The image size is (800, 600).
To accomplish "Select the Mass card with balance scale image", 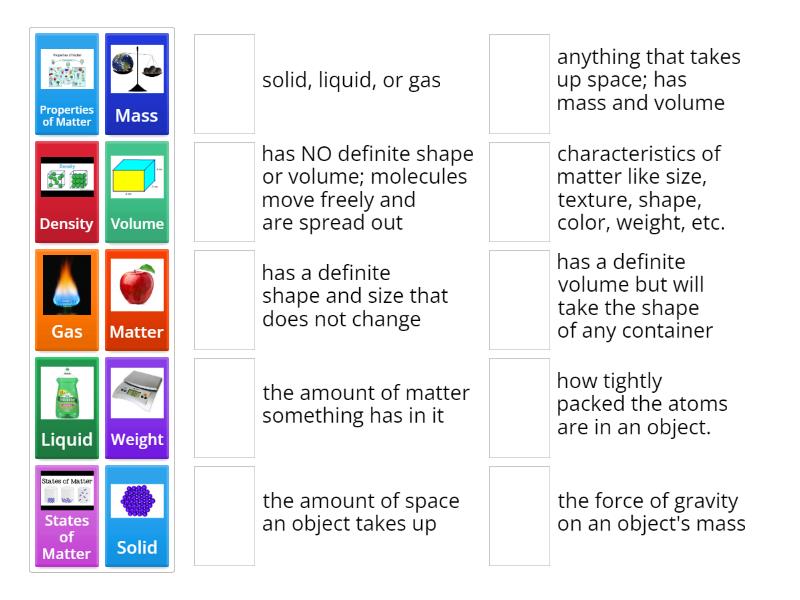I will (x=137, y=82).
